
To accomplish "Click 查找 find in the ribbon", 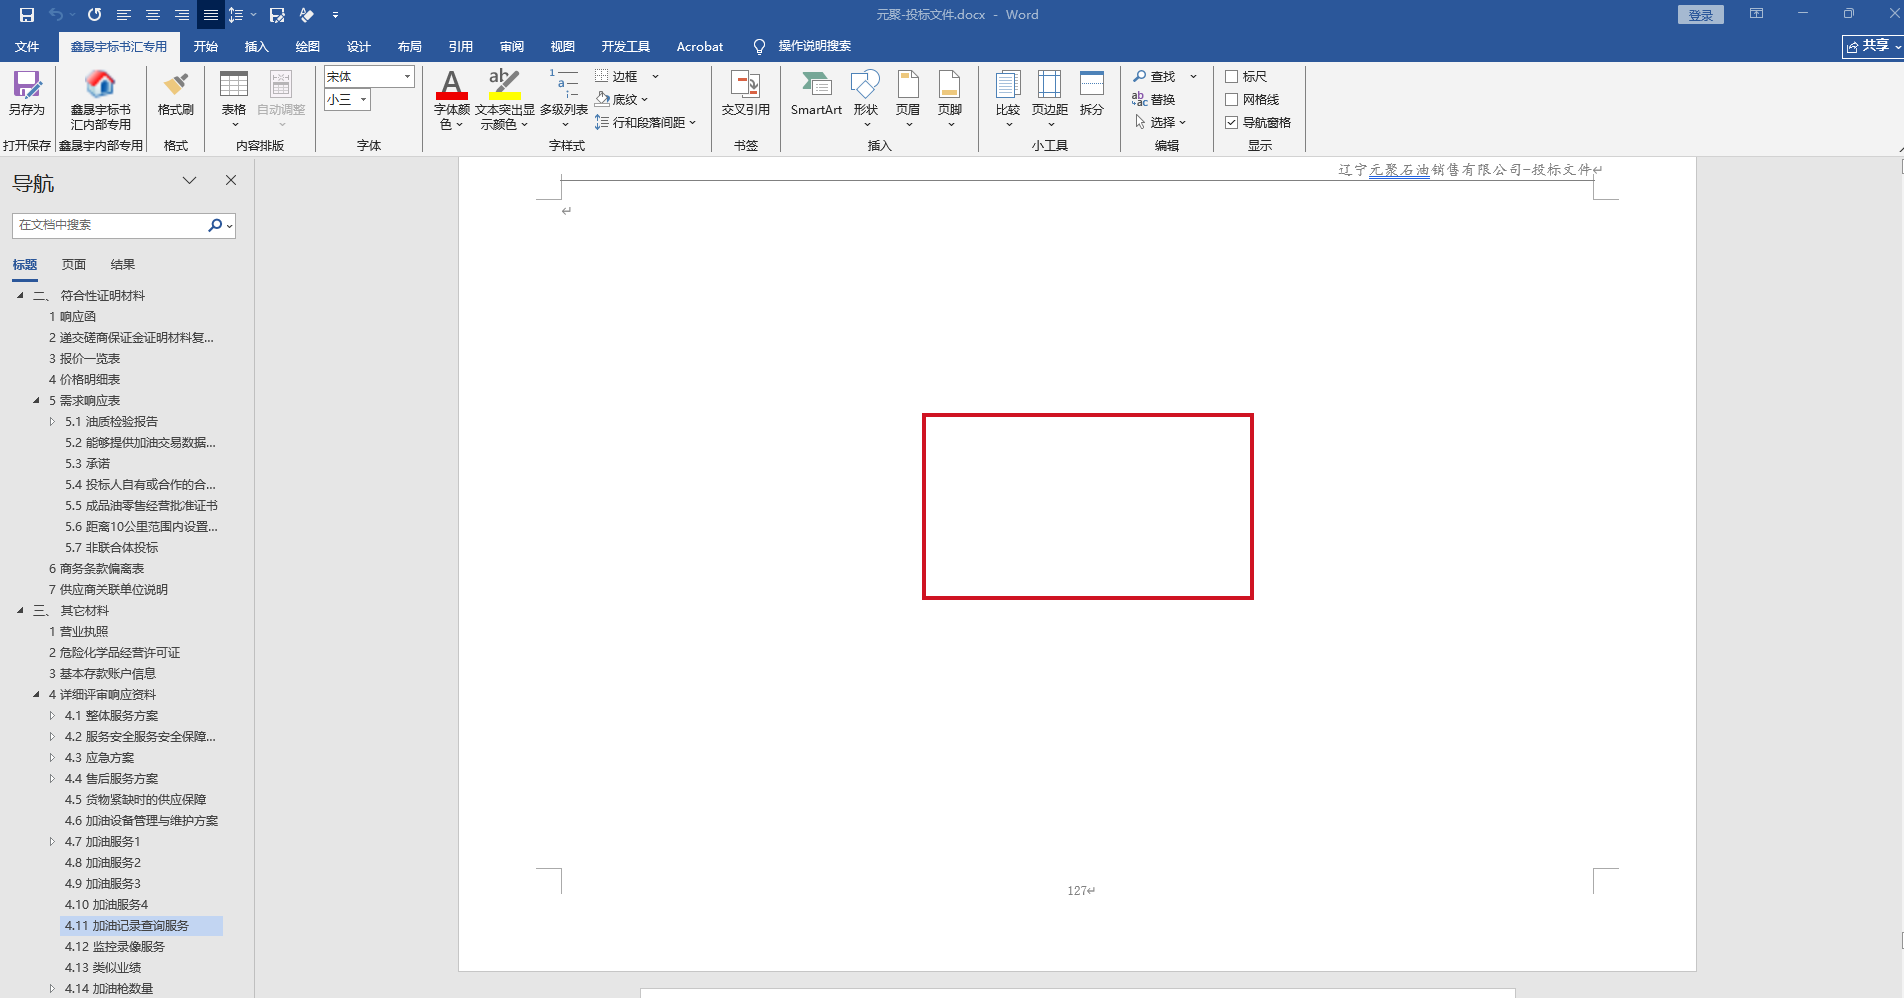I will tap(1155, 77).
